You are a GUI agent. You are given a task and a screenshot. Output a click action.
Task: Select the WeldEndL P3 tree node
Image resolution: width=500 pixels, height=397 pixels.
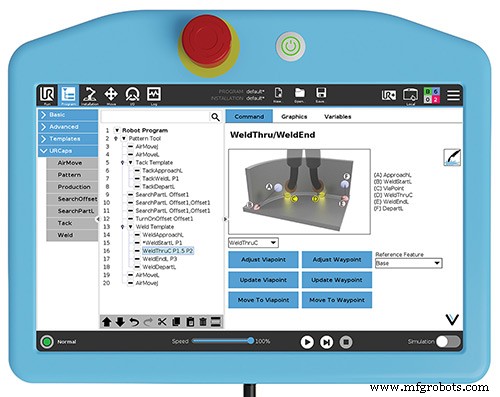160,259
